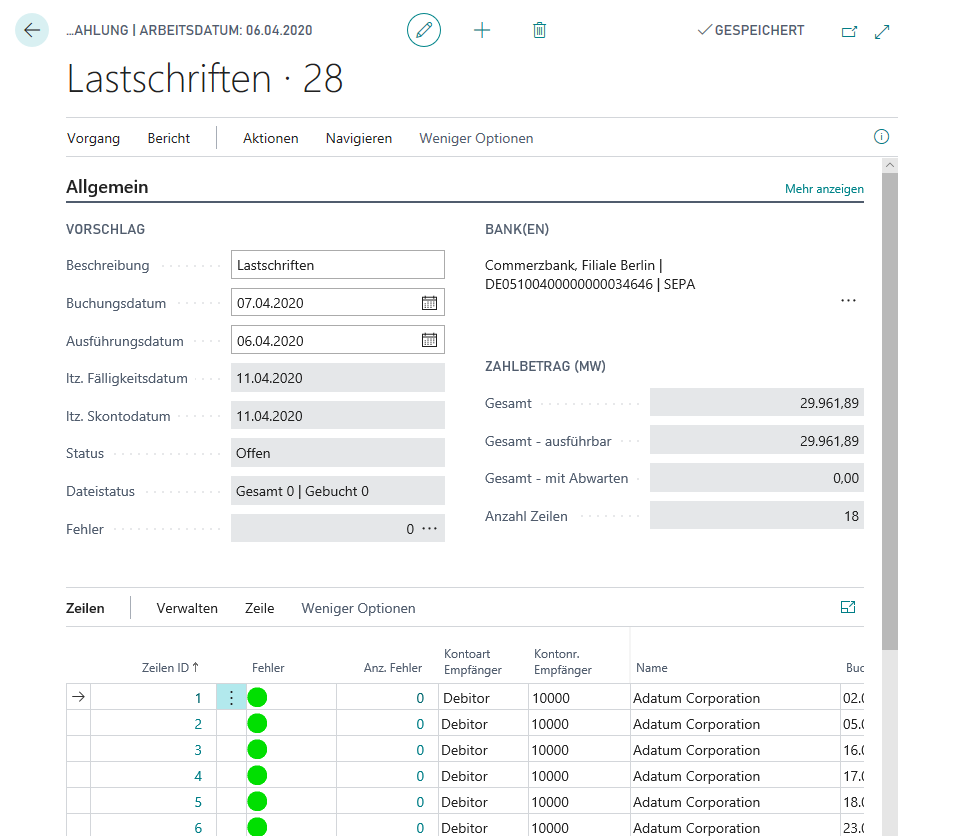The image size is (960, 836).
Task: Open the Vorgang menu
Action: (93, 138)
